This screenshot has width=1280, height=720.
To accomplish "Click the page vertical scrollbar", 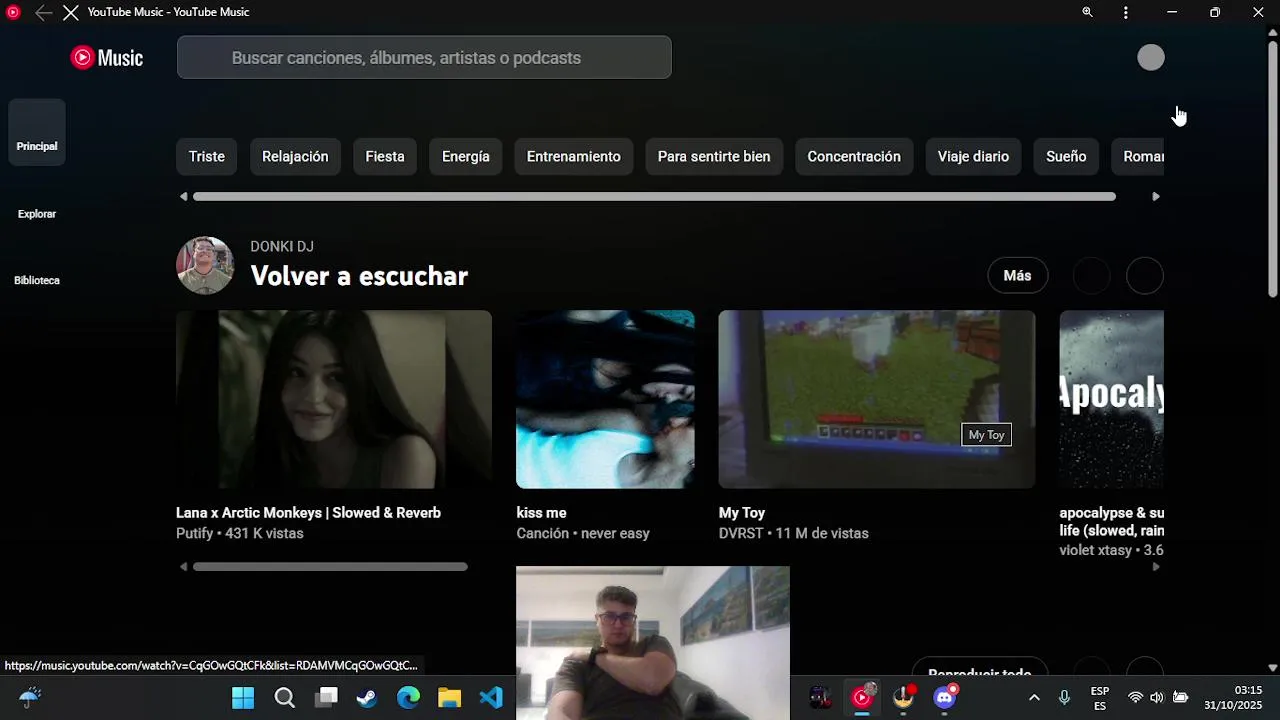I will point(1273,168).
